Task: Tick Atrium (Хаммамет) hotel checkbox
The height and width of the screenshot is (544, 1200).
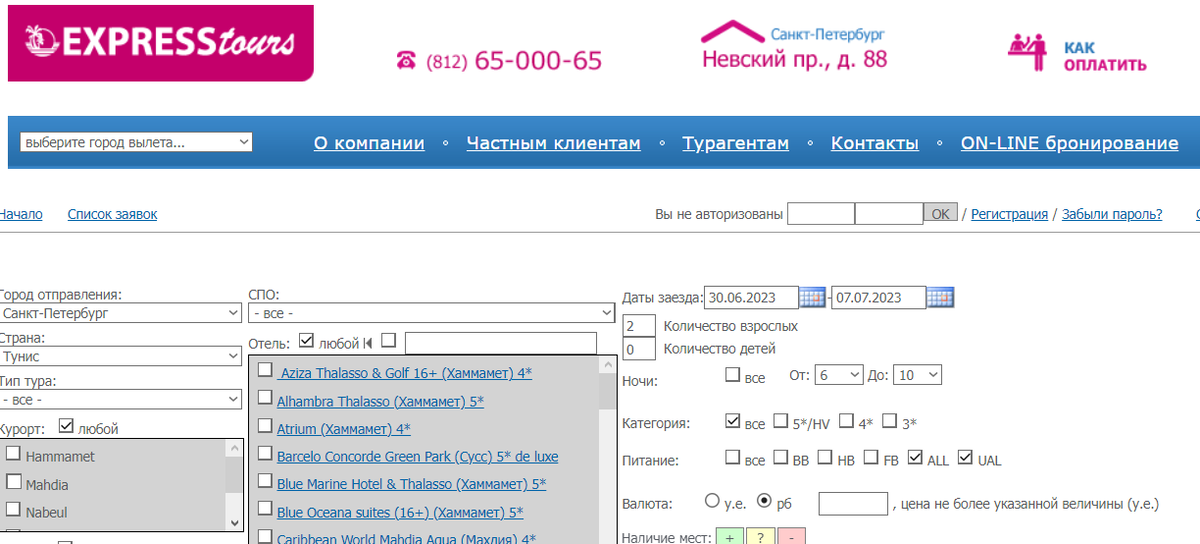Action: tap(265, 426)
